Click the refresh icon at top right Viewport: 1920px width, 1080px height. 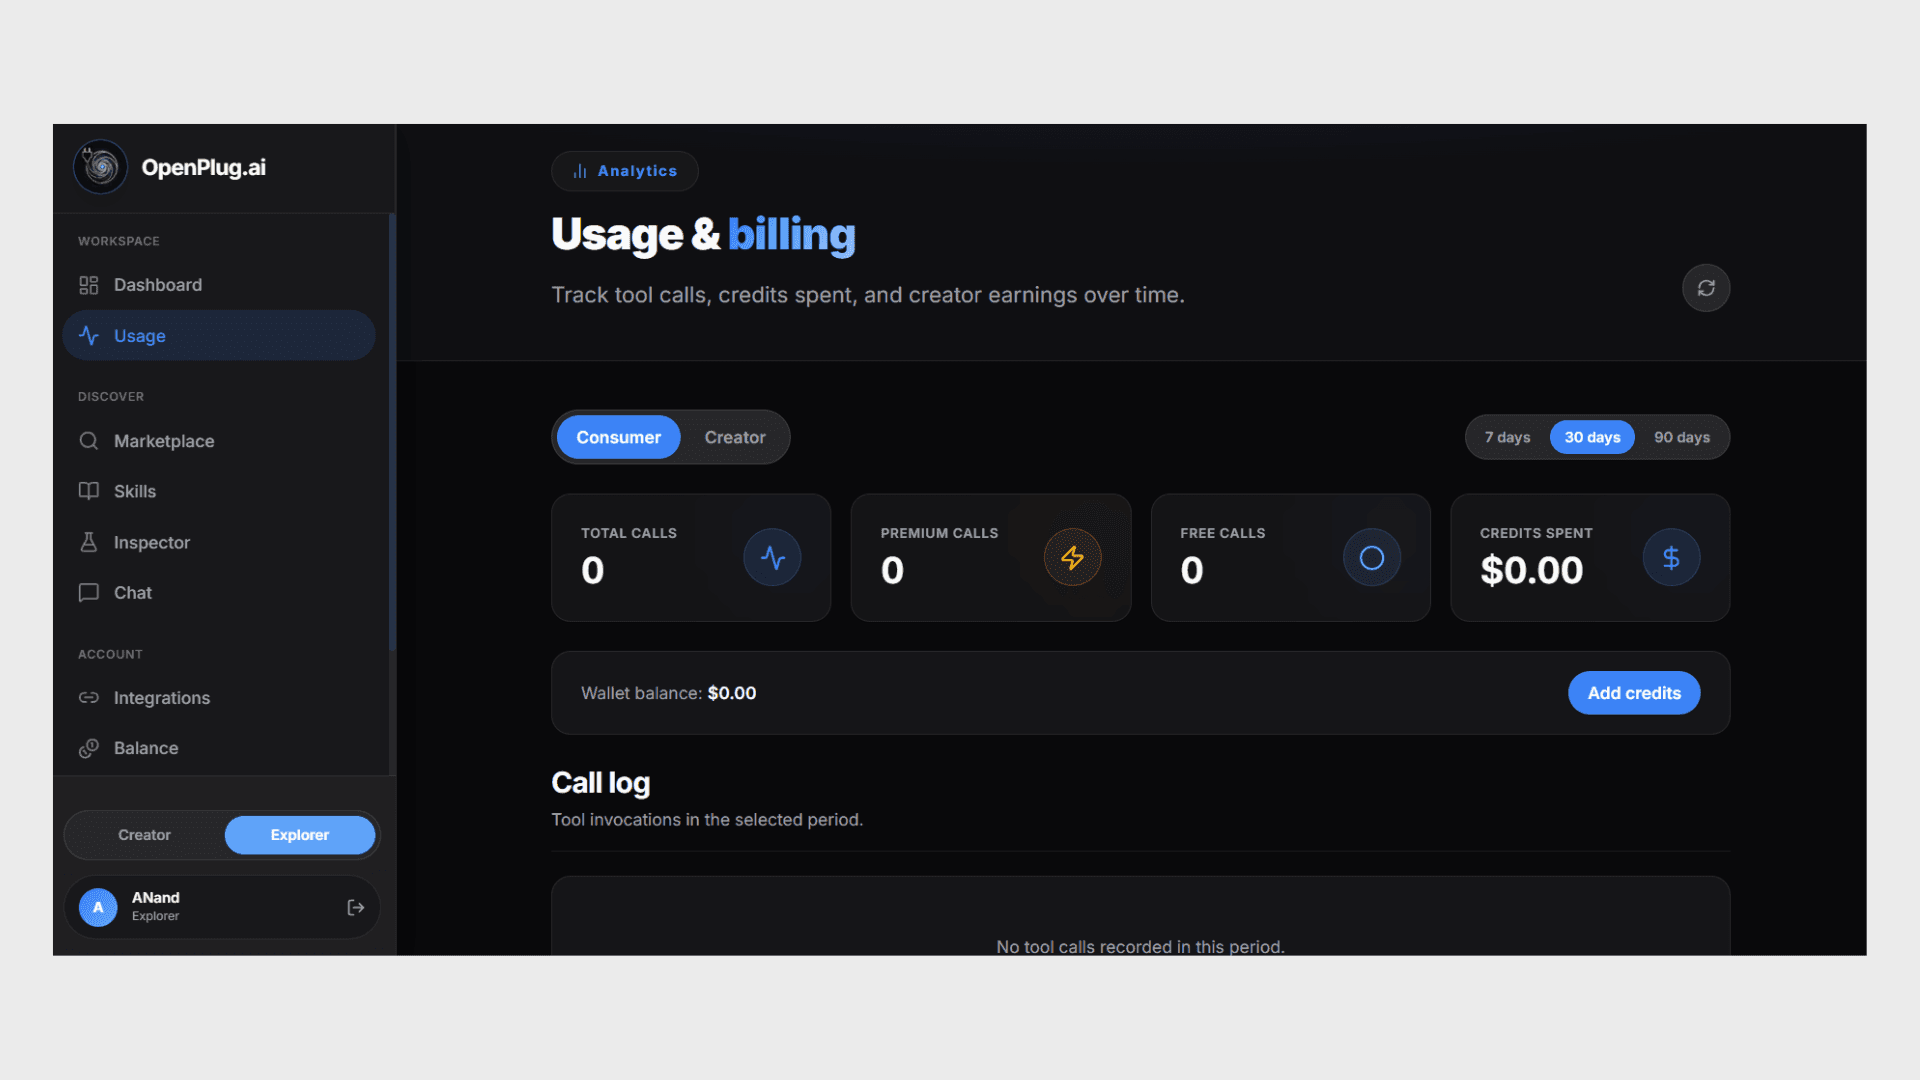[1706, 288]
